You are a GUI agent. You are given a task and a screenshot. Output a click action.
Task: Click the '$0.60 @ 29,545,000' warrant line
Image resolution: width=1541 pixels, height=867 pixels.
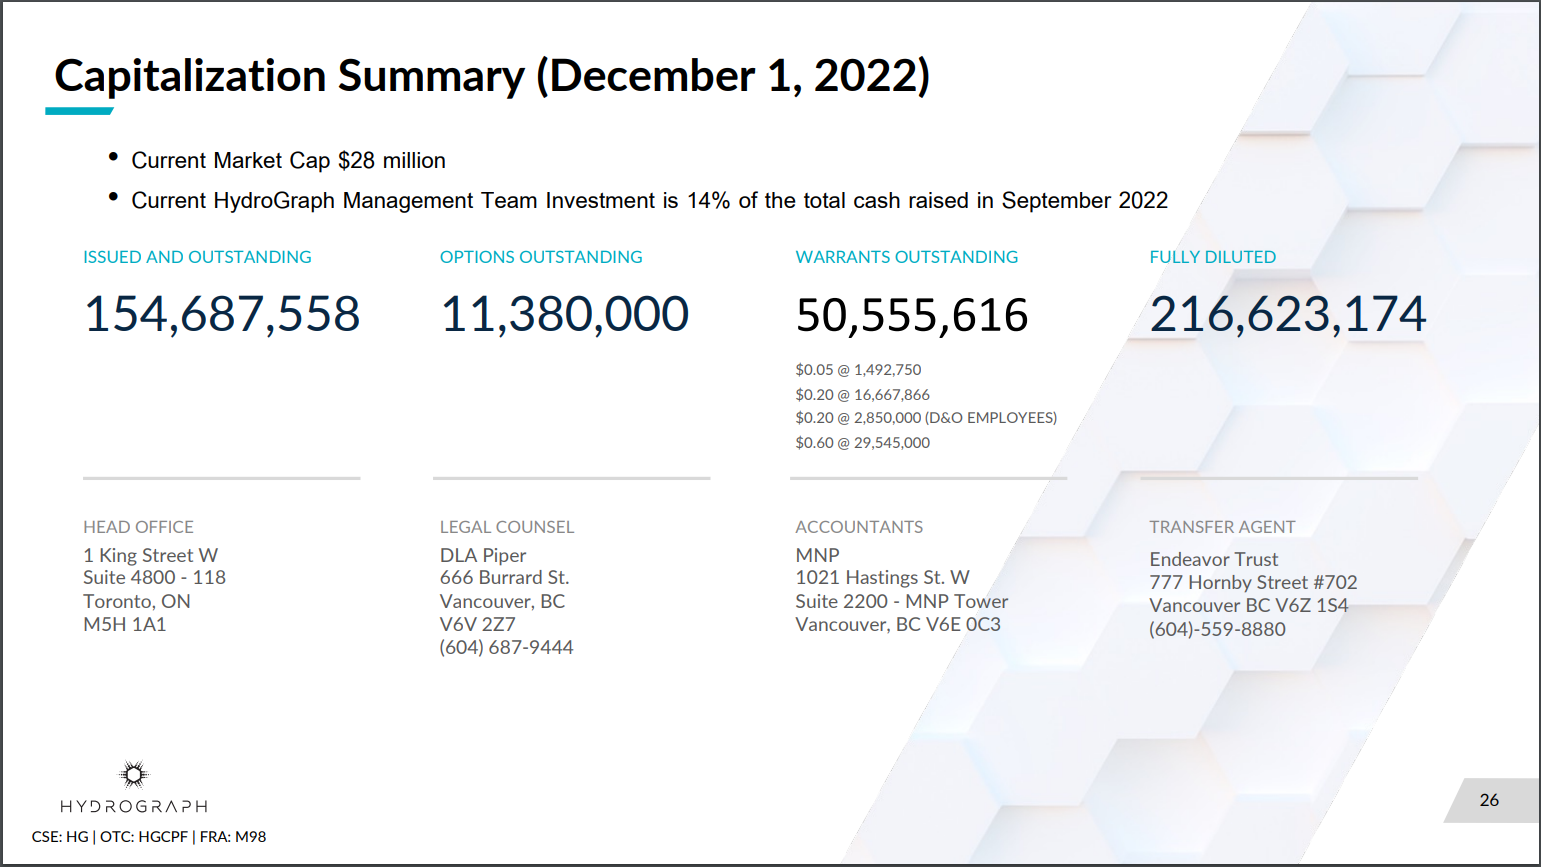point(863,443)
